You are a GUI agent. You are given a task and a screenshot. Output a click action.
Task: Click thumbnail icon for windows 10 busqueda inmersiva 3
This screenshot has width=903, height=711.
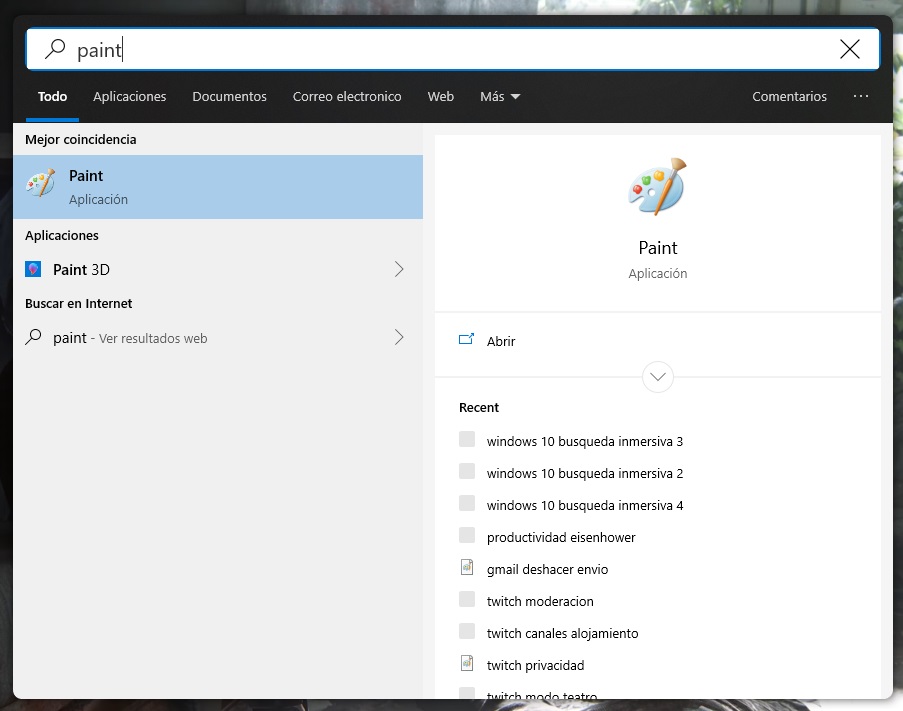click(x=467, y=439)
